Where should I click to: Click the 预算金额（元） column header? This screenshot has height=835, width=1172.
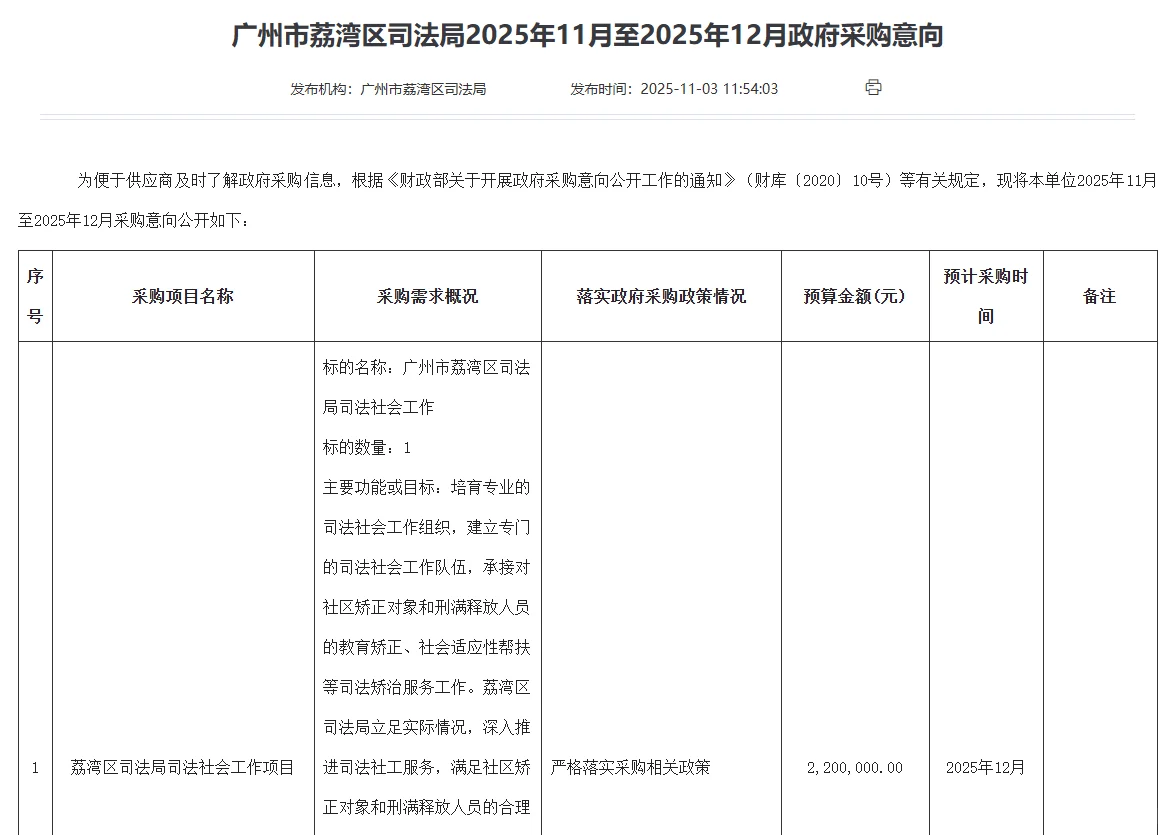click(855, 295)
